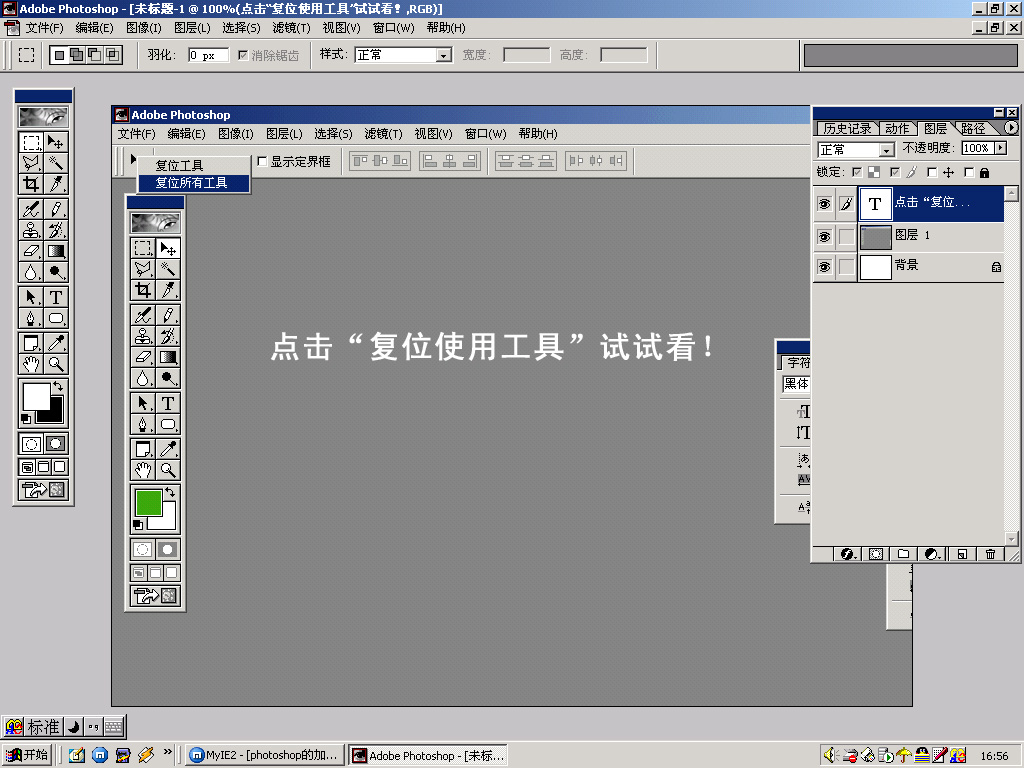Click the Type tool in the canvas image's toolbox
This screenshot has width=1024, height=768.
coord(168,404)
